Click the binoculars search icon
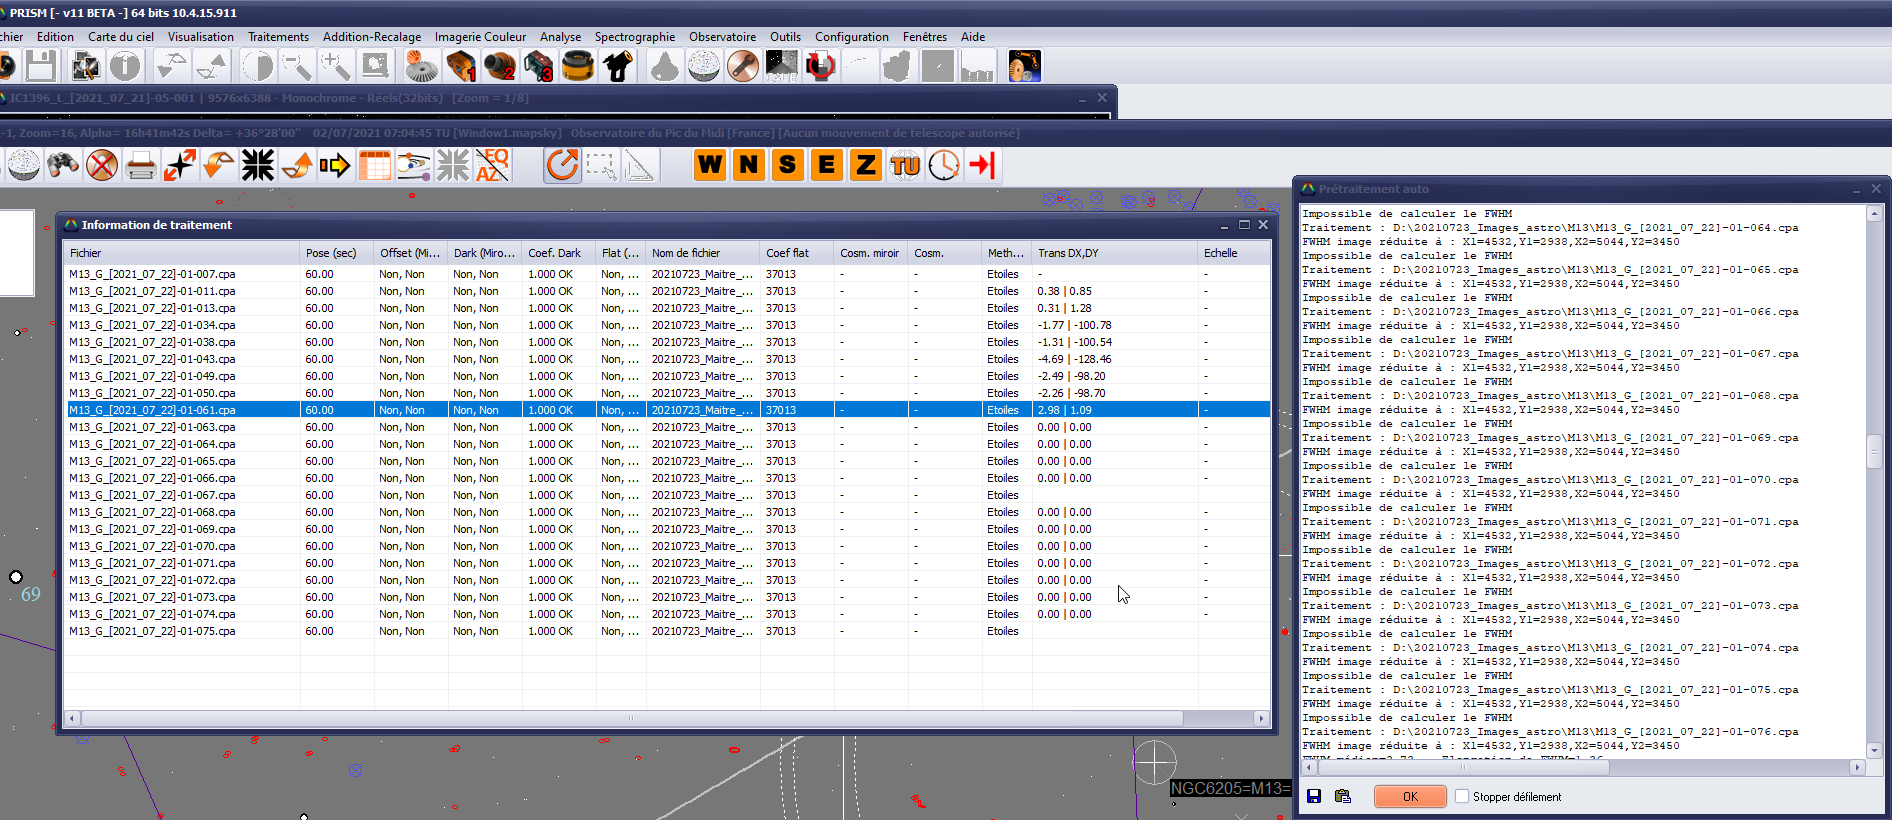The width and height of the screenshot is (1892, 820). coord(63,165)
